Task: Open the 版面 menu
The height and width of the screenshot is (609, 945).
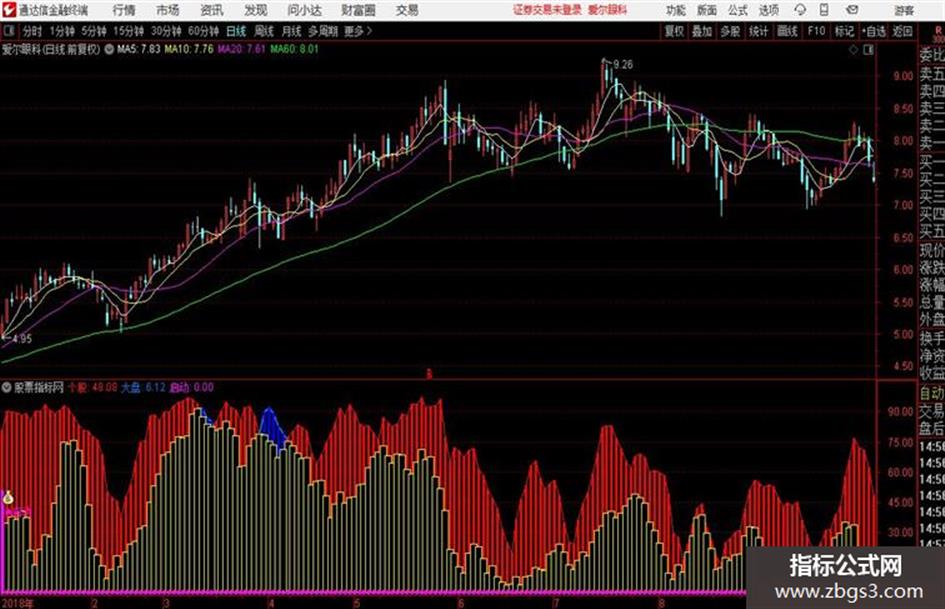Action: pos(706,10)
